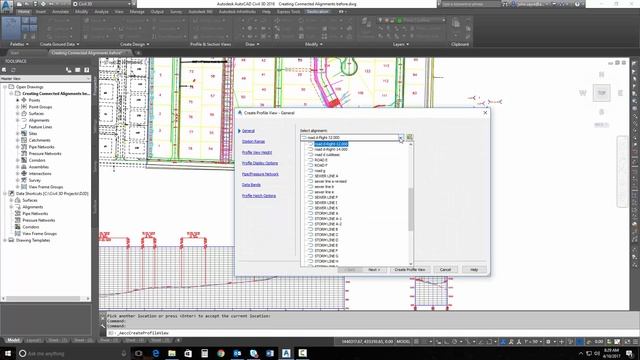Expand the Create Ground Data panel
The height and width of the screenshot is (360, 640).
click(60, 44)
